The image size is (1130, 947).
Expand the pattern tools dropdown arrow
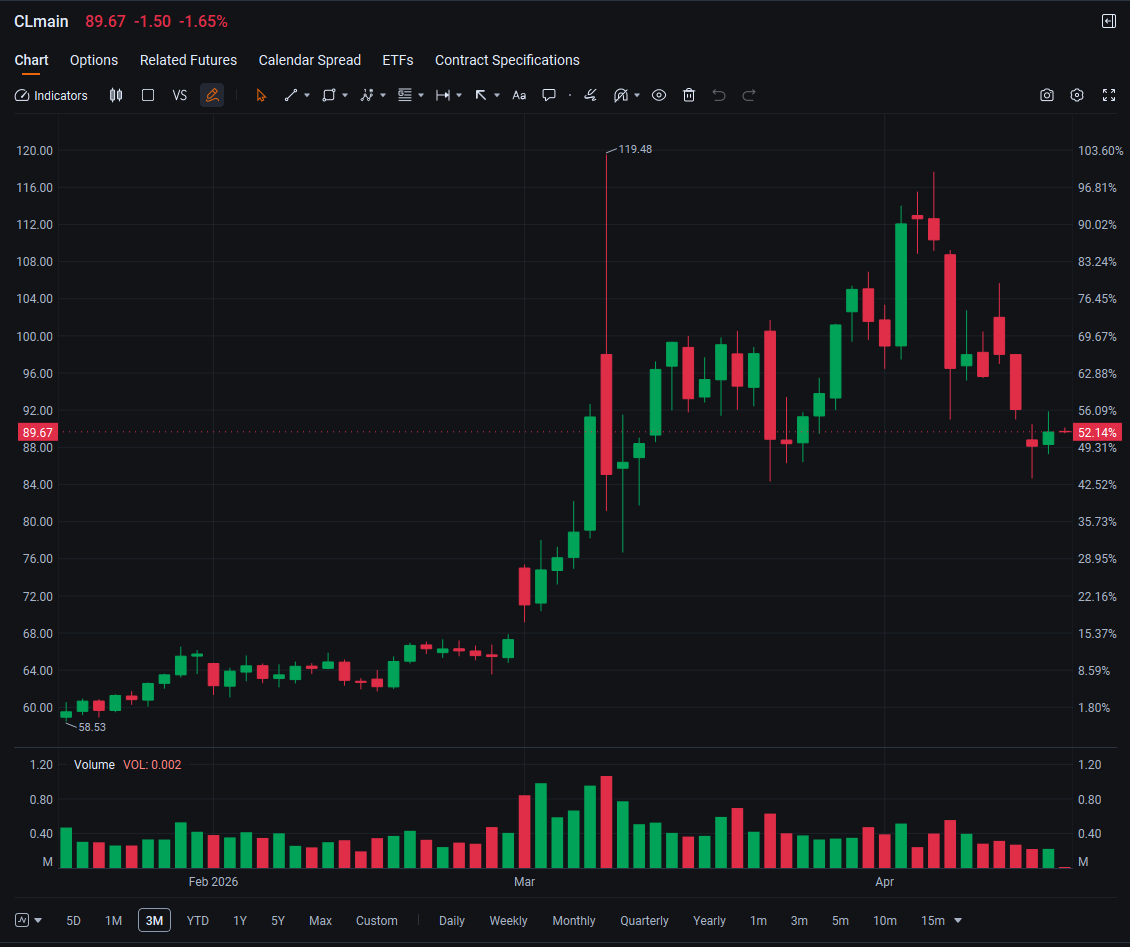[383, 95]
